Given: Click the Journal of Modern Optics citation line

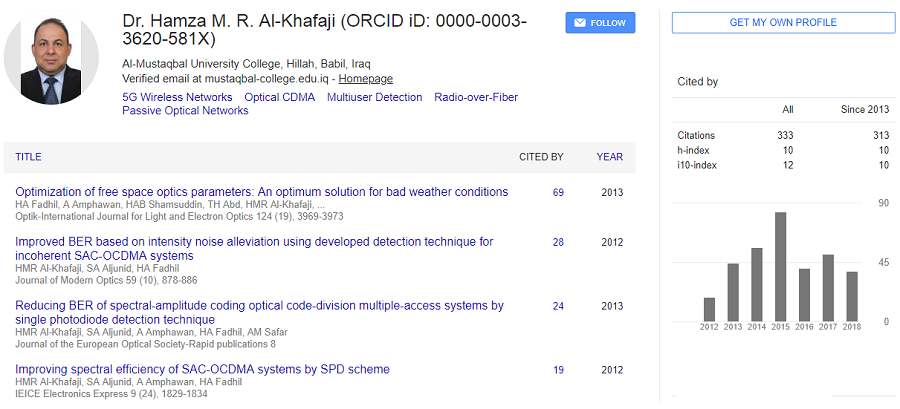Looking at the screenshot, I should pos(106,281).
